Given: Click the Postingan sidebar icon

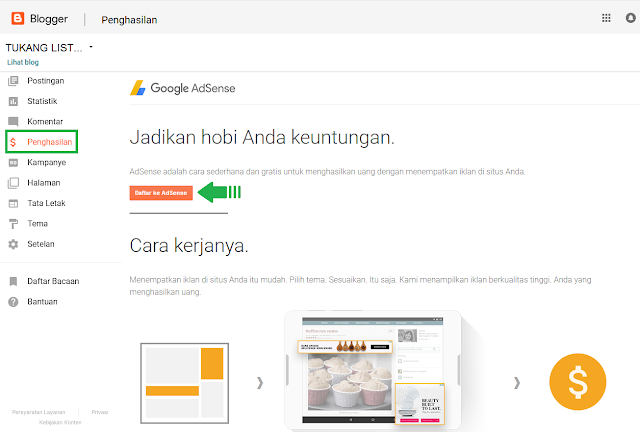Looking at the screenshot, I should 13,81.
